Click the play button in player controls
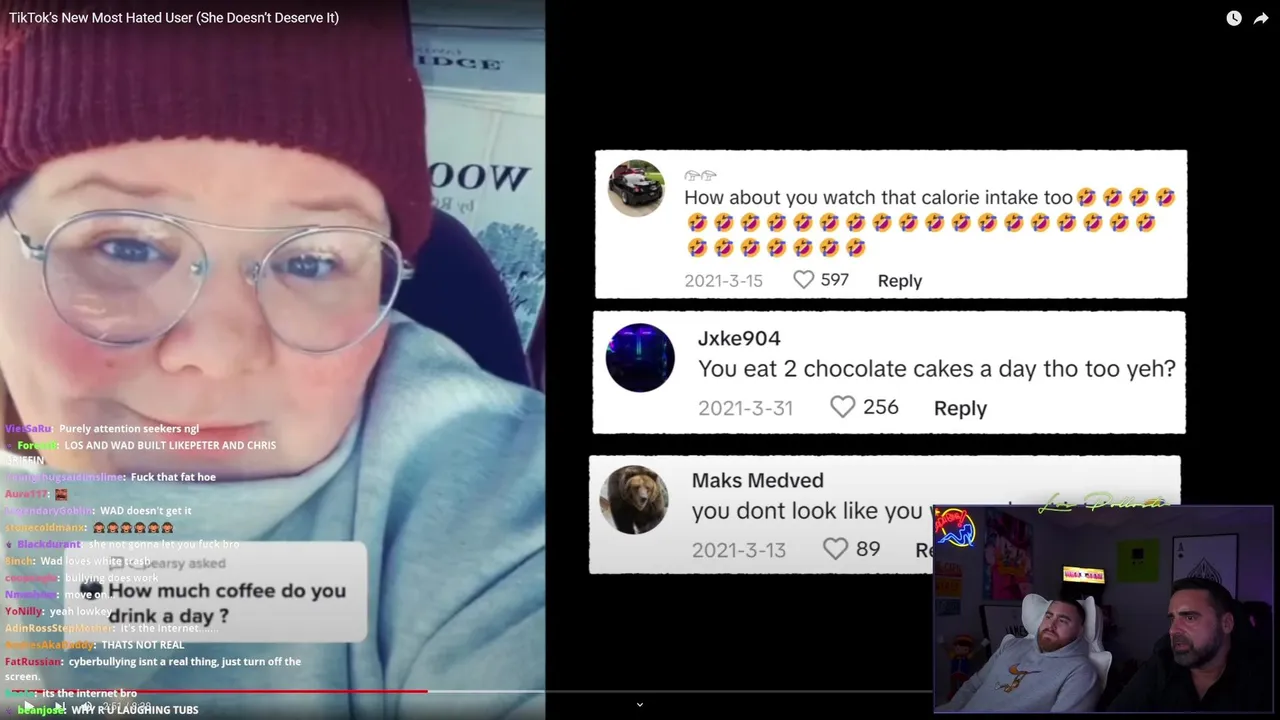Screen dimensions: 1280x720 click(28, 706)
